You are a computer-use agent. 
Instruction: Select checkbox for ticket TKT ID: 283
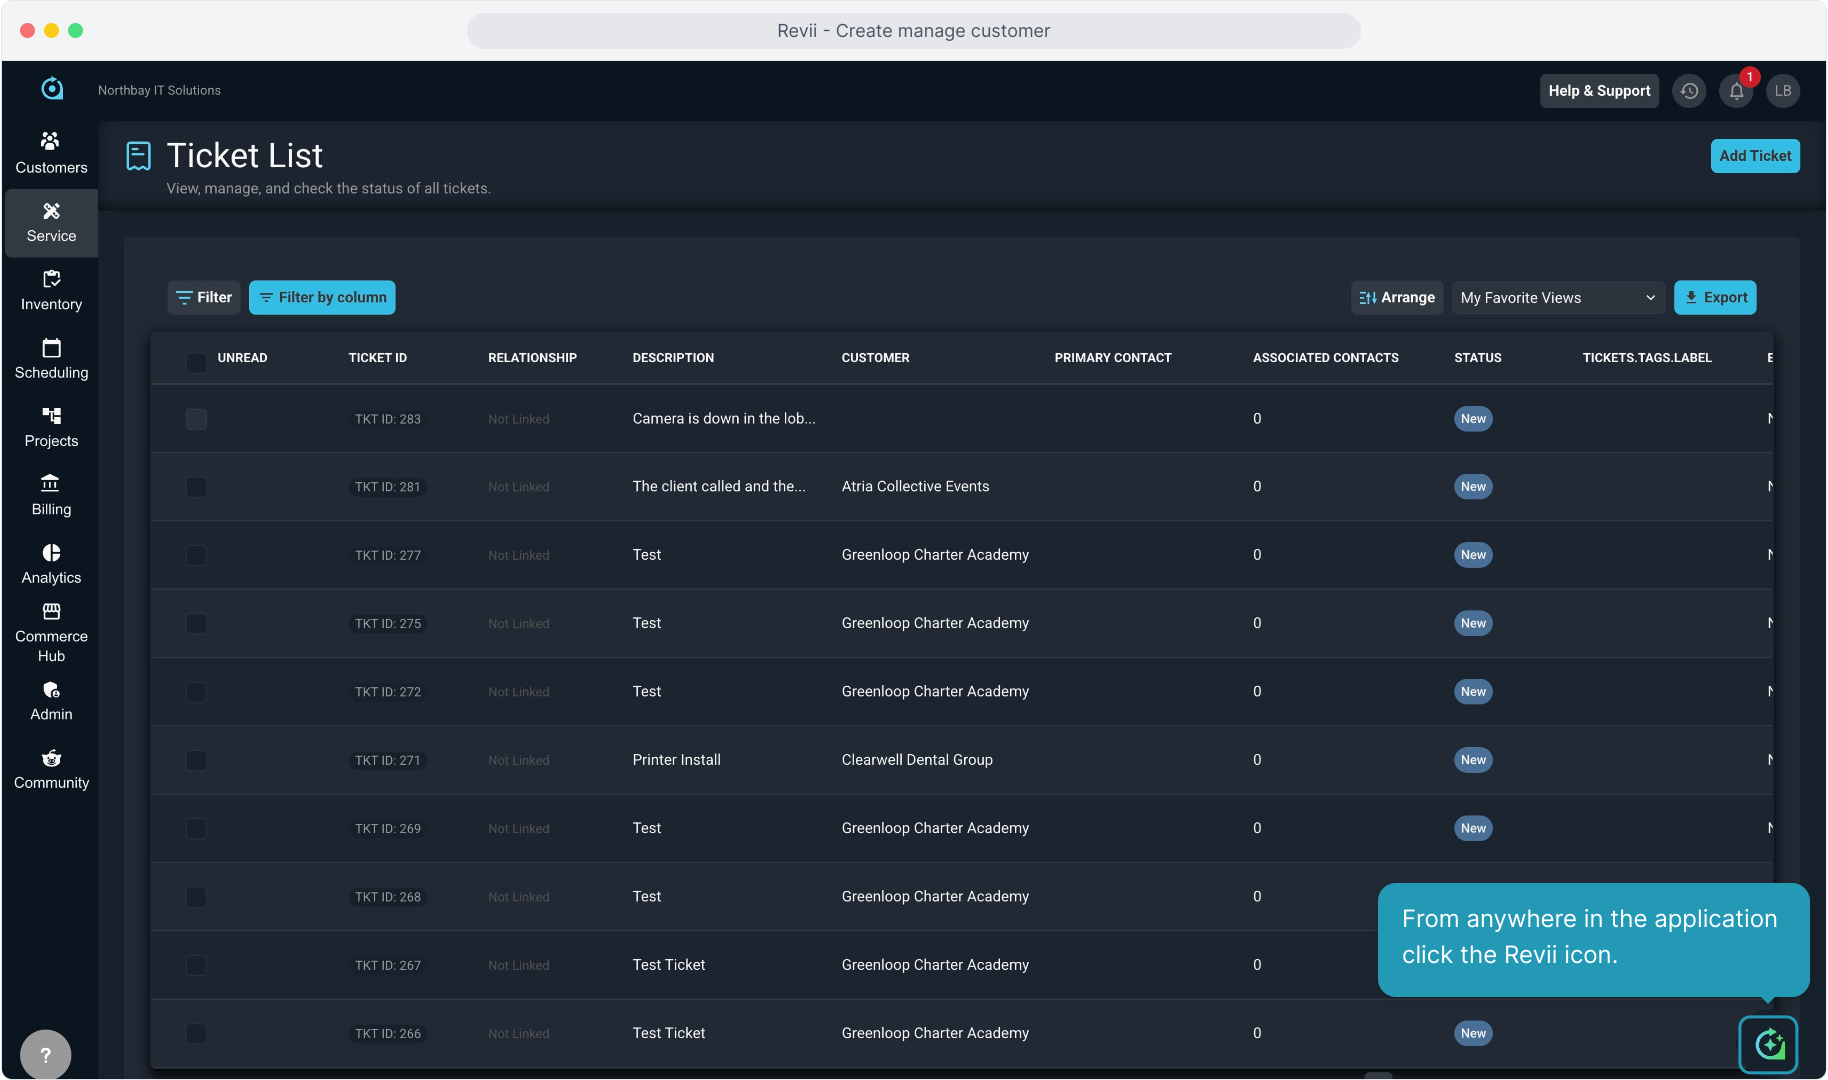196,419
